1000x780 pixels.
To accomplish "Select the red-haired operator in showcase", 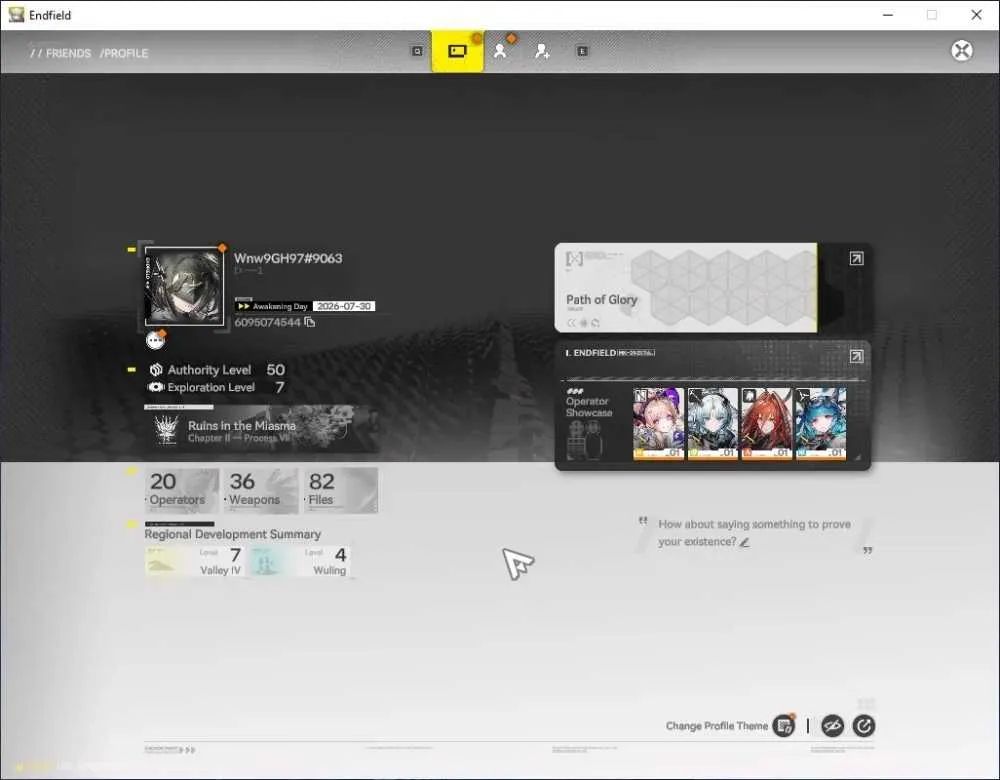I will click(767, 423).
